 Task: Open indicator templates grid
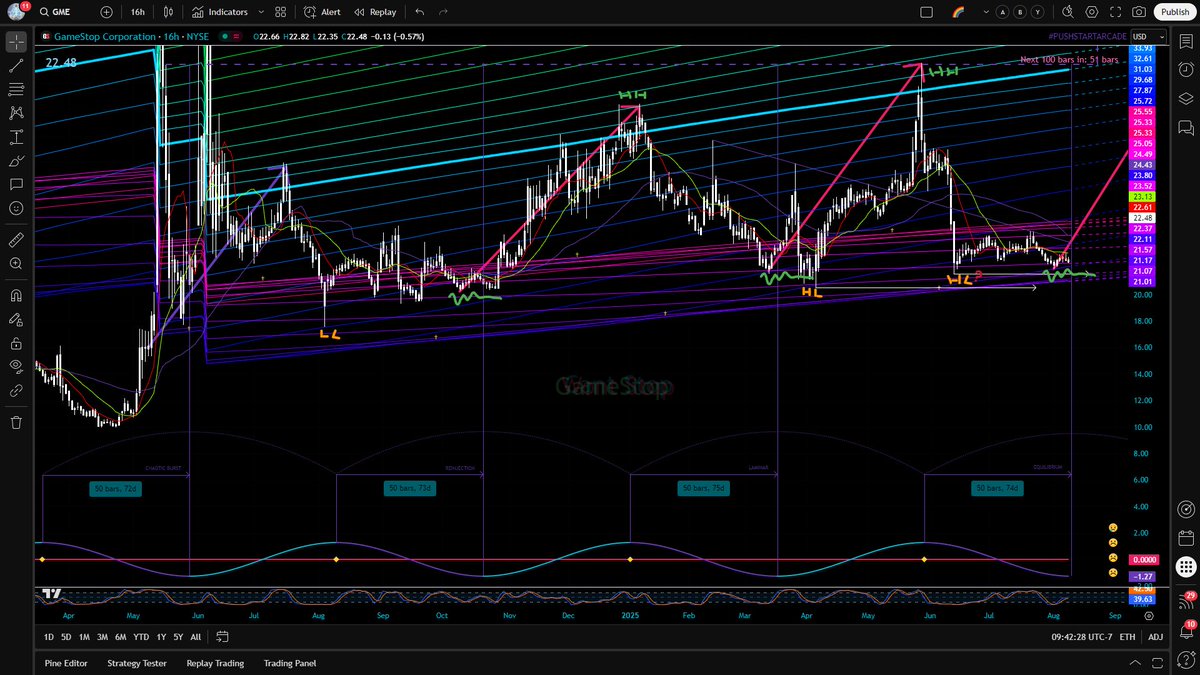[283, 12]
